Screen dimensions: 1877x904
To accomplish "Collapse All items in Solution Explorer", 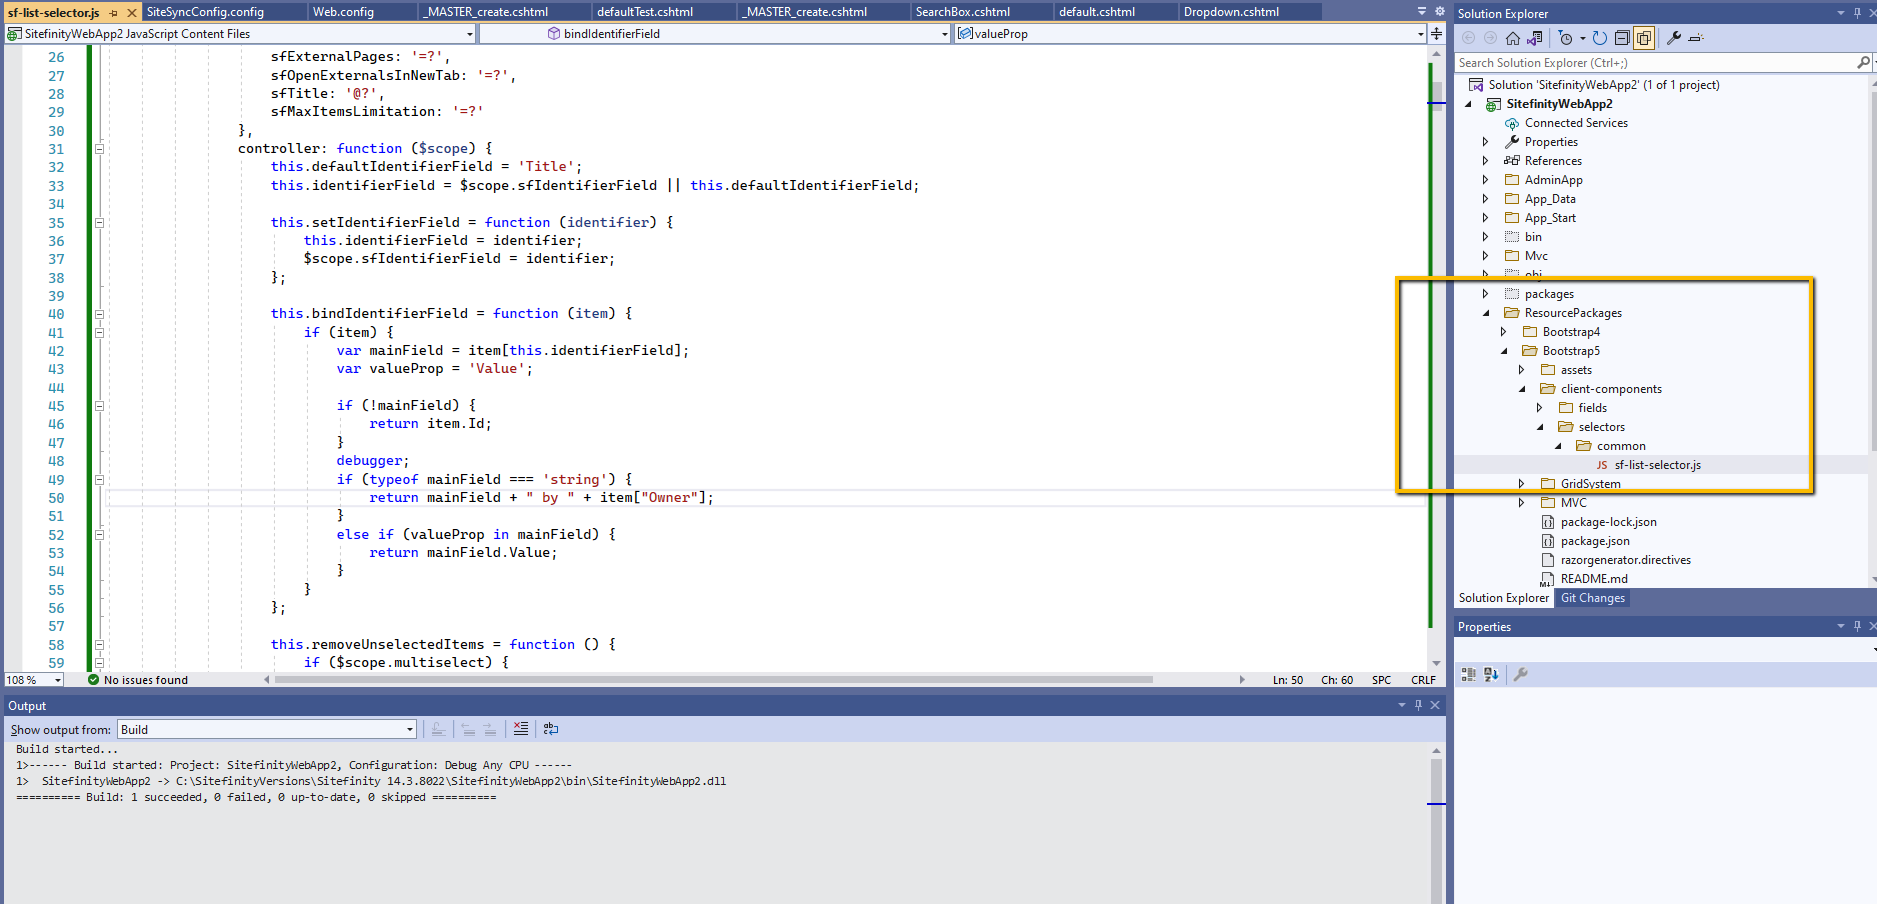I will (1622, 38).
